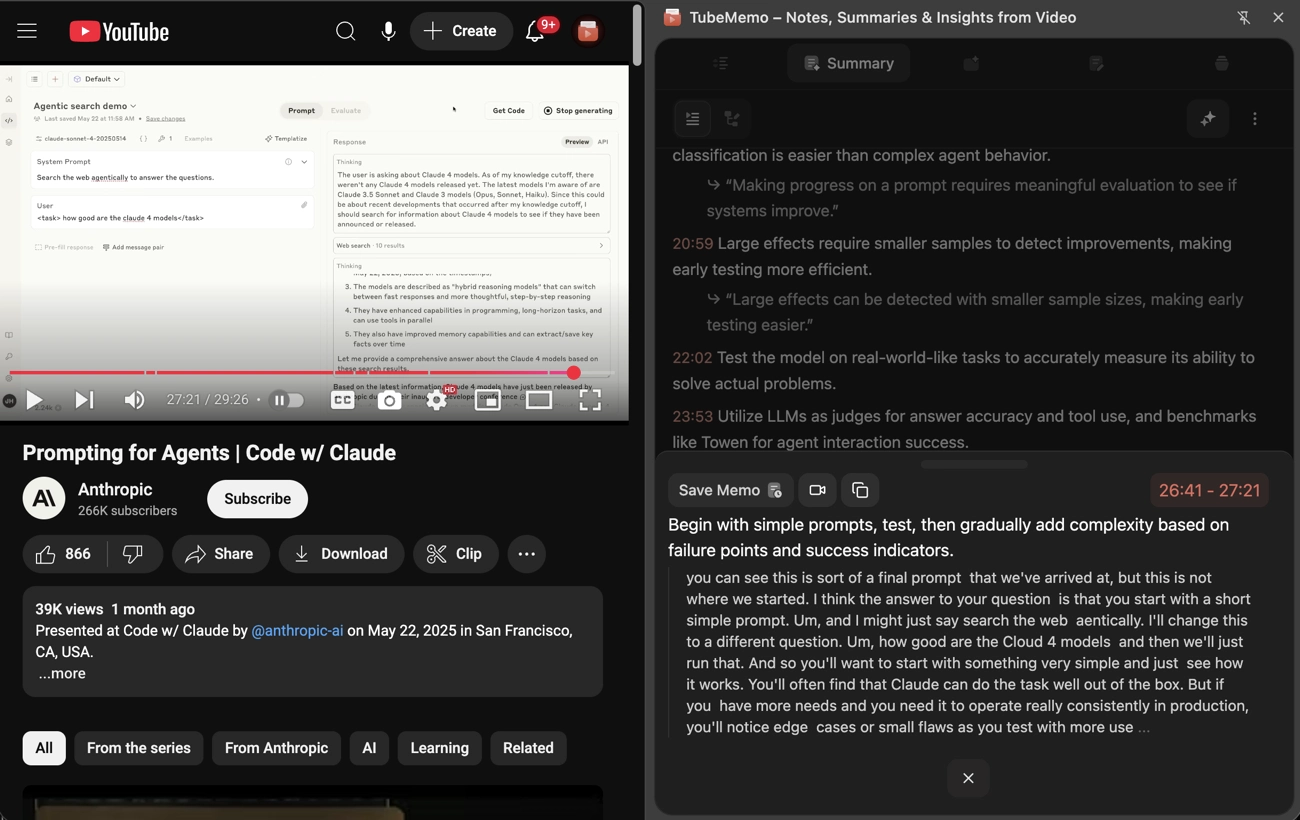Screen dimensions: 1300x820
Task: Copy memo with copy icon
Action: click(860, 490)
